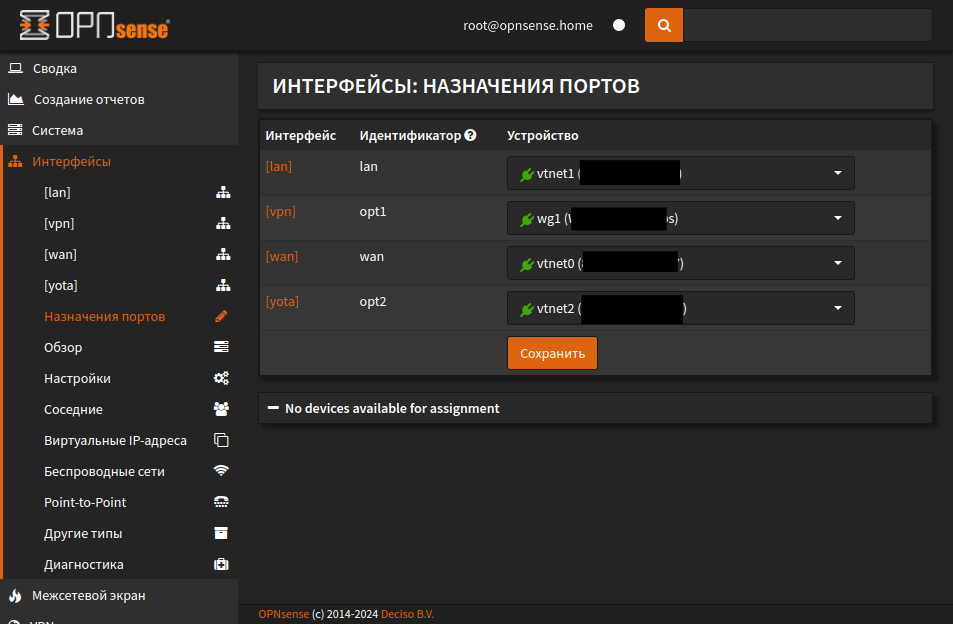Click the copy icon beside Виртуальные IP-адреса

pos(221,440)
